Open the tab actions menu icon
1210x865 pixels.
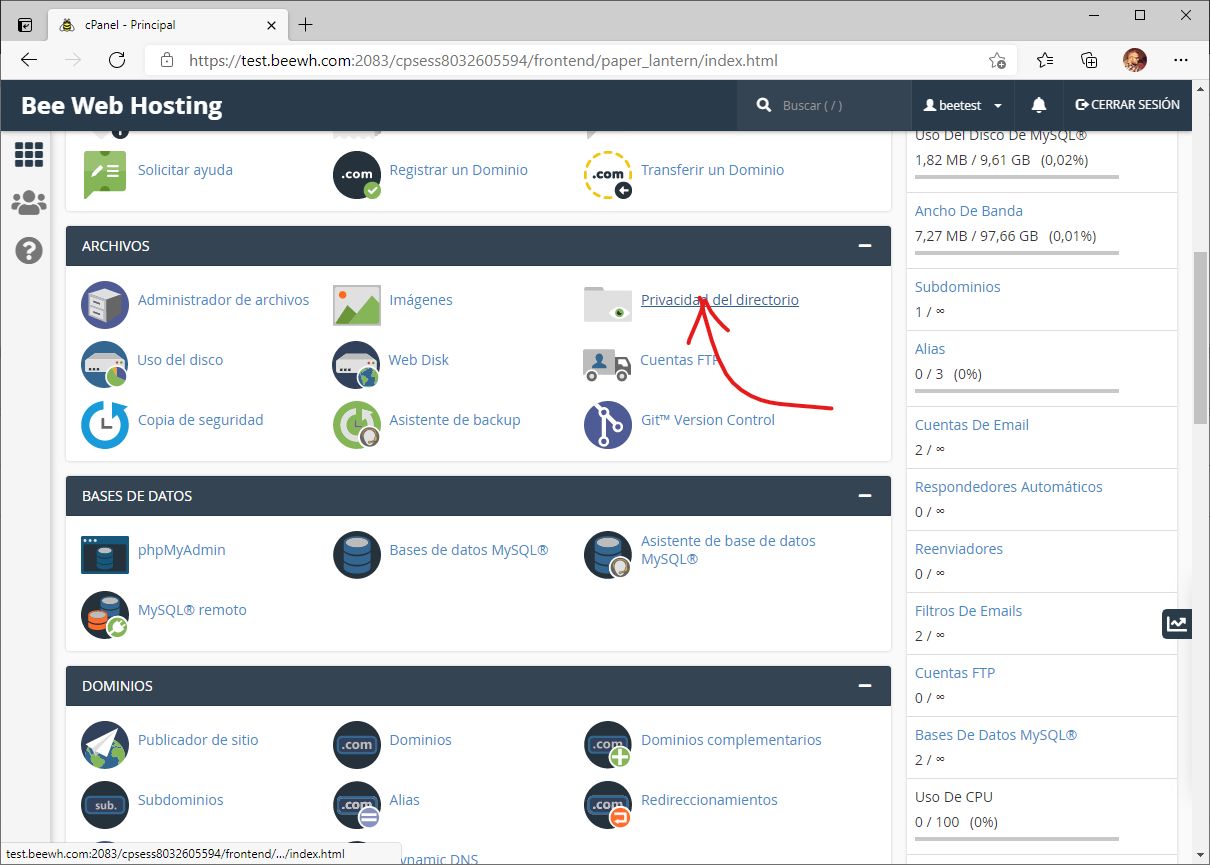[25, 24]
